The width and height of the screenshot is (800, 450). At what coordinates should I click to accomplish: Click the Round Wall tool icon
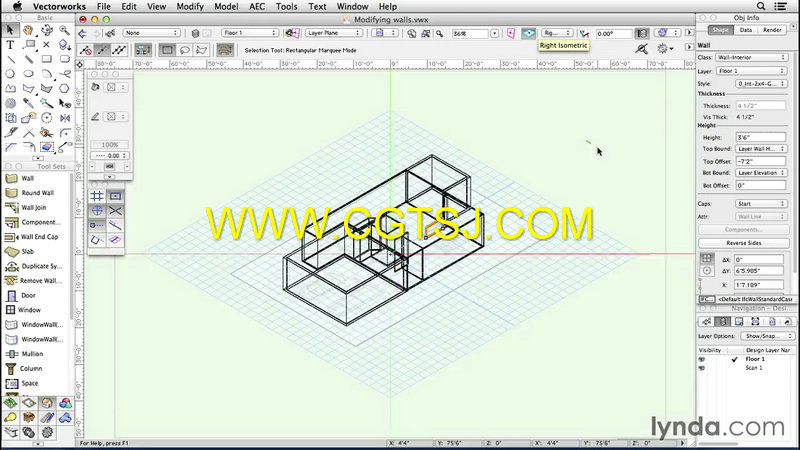click(x=11, y=193)
